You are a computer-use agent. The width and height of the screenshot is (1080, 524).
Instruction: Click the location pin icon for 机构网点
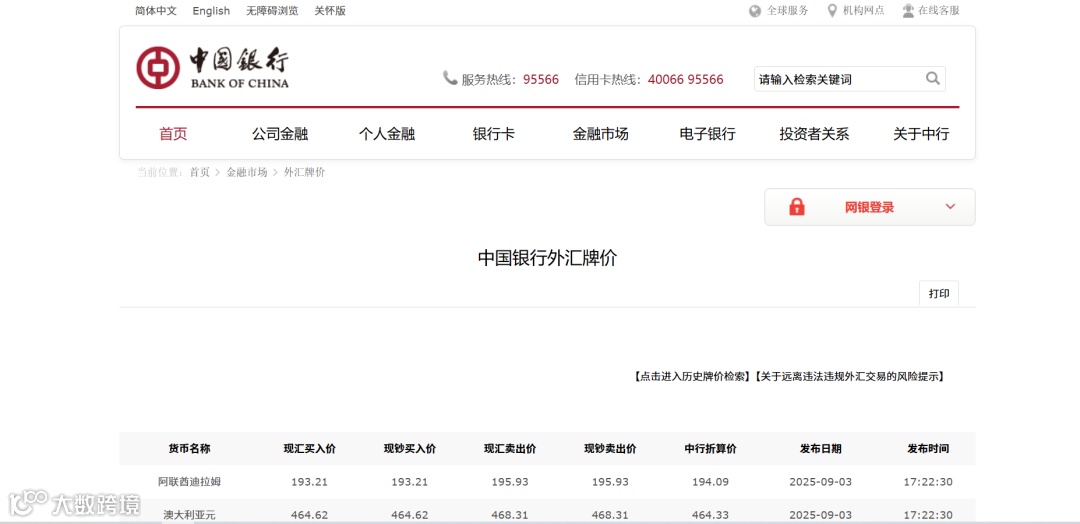[x=832, y=10]
